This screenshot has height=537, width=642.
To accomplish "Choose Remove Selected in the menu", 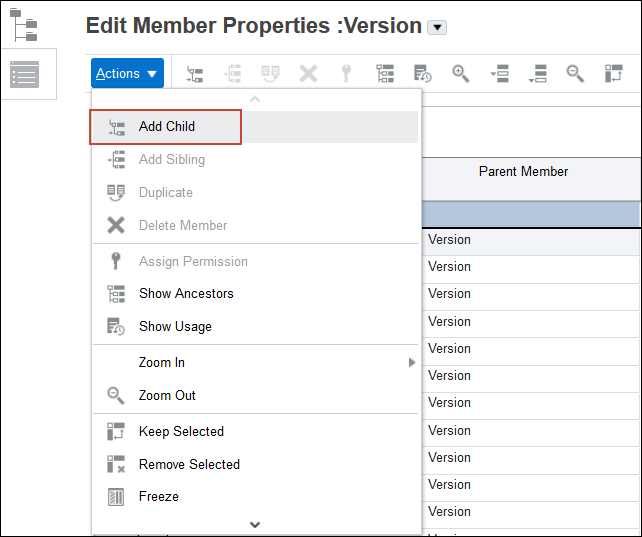I will tap(255, 465).
